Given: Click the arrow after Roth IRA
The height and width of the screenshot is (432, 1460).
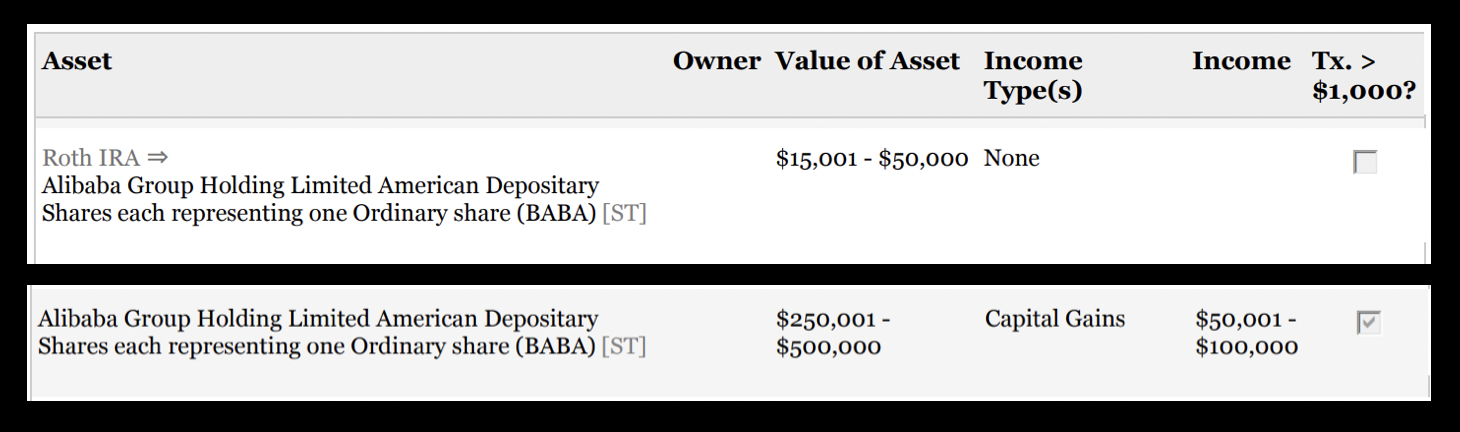Looking at the screenshot, I should click(x=157, y=158).
